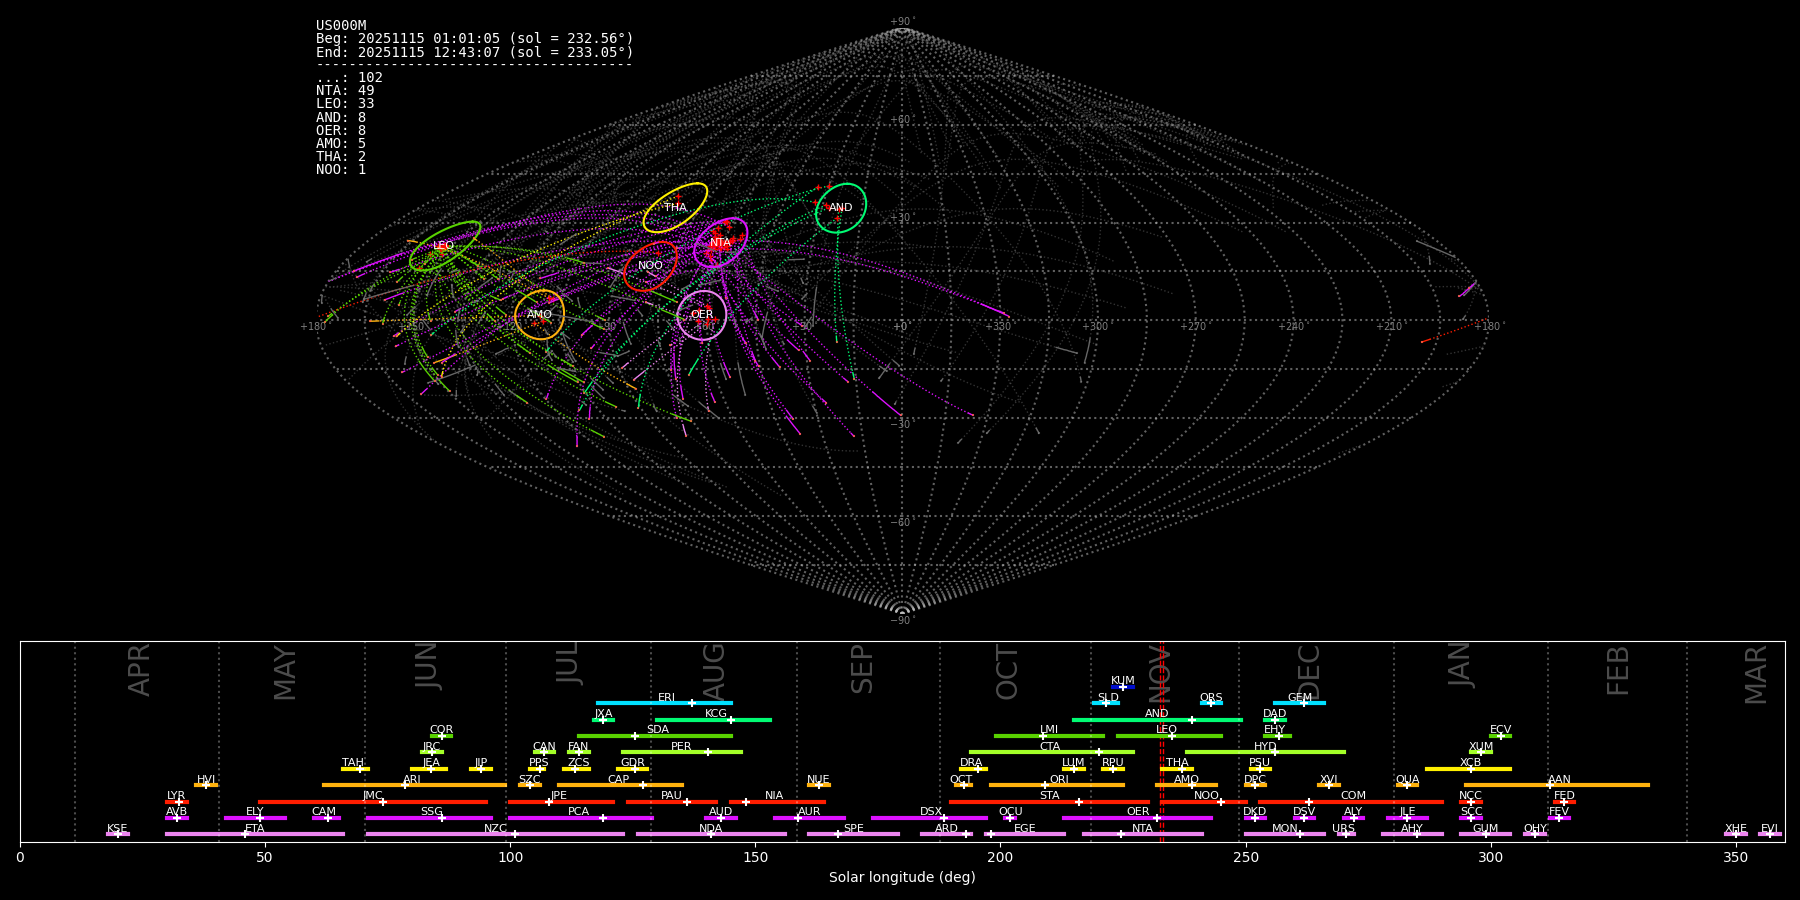Click the XCB yellow bar in timeline
This screenshot has width=1800, height=900.
tap(1468, 769)
